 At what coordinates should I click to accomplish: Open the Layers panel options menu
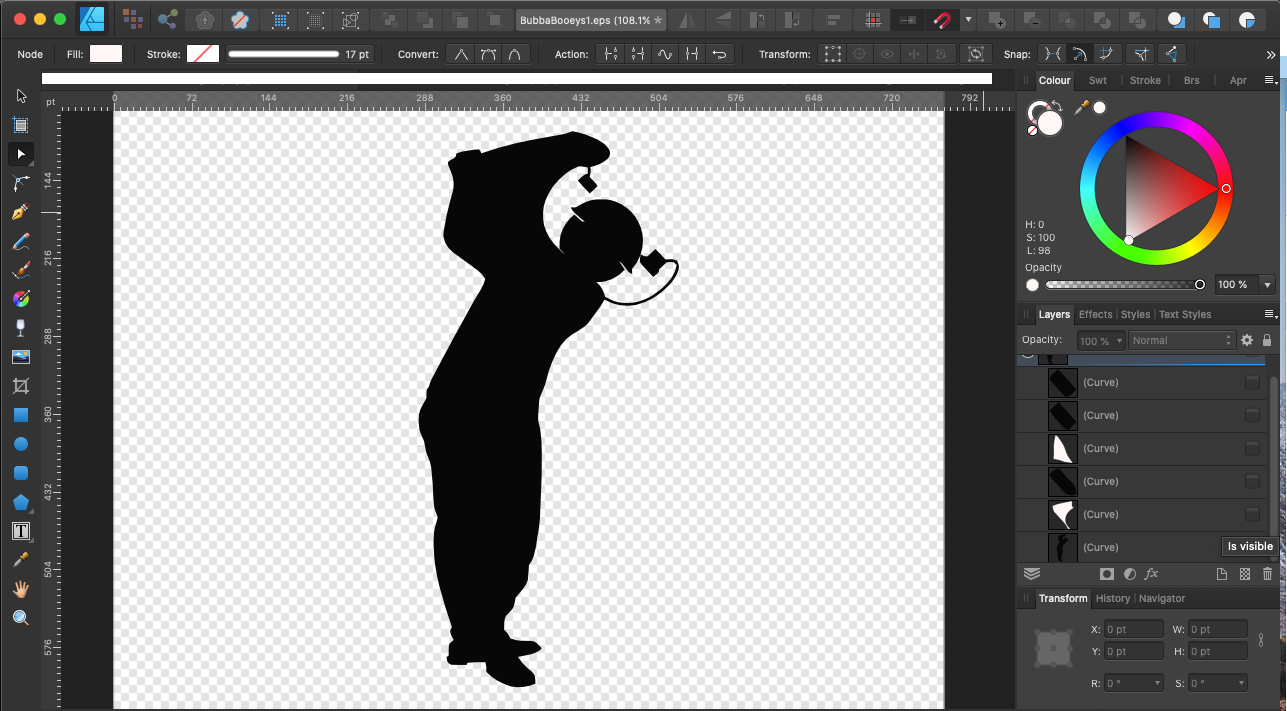tap(1270, 314)
